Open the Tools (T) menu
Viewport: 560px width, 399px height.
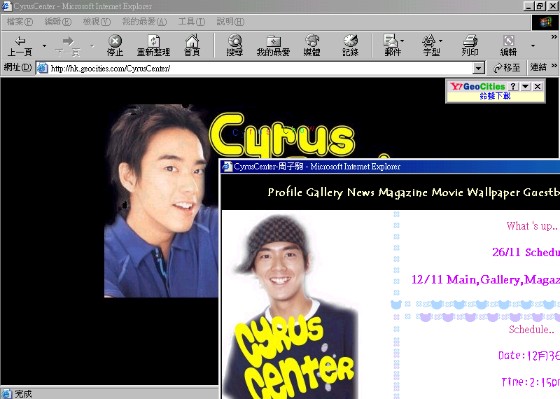tap(192, 22)
